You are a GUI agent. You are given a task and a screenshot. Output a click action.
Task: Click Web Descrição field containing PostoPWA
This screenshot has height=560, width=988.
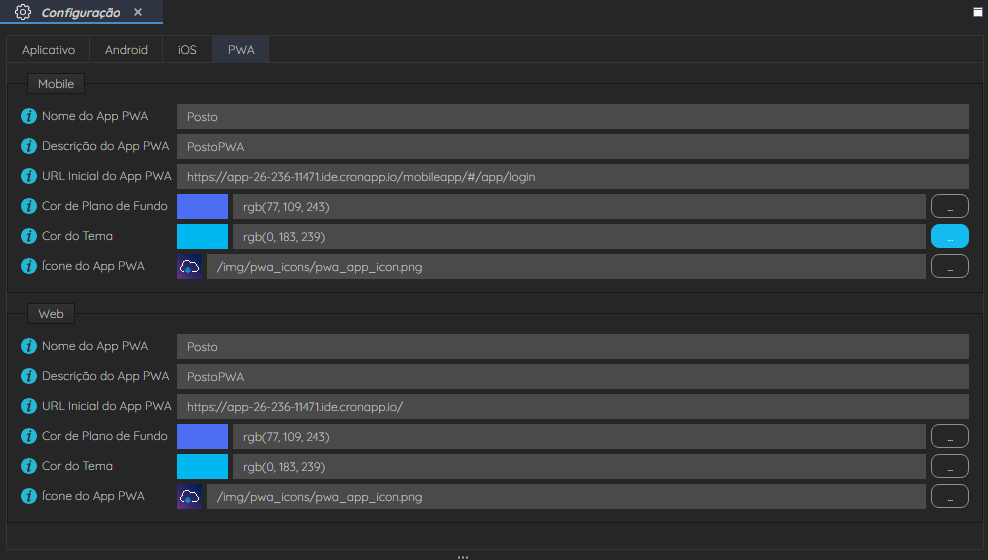coord(573,377)
